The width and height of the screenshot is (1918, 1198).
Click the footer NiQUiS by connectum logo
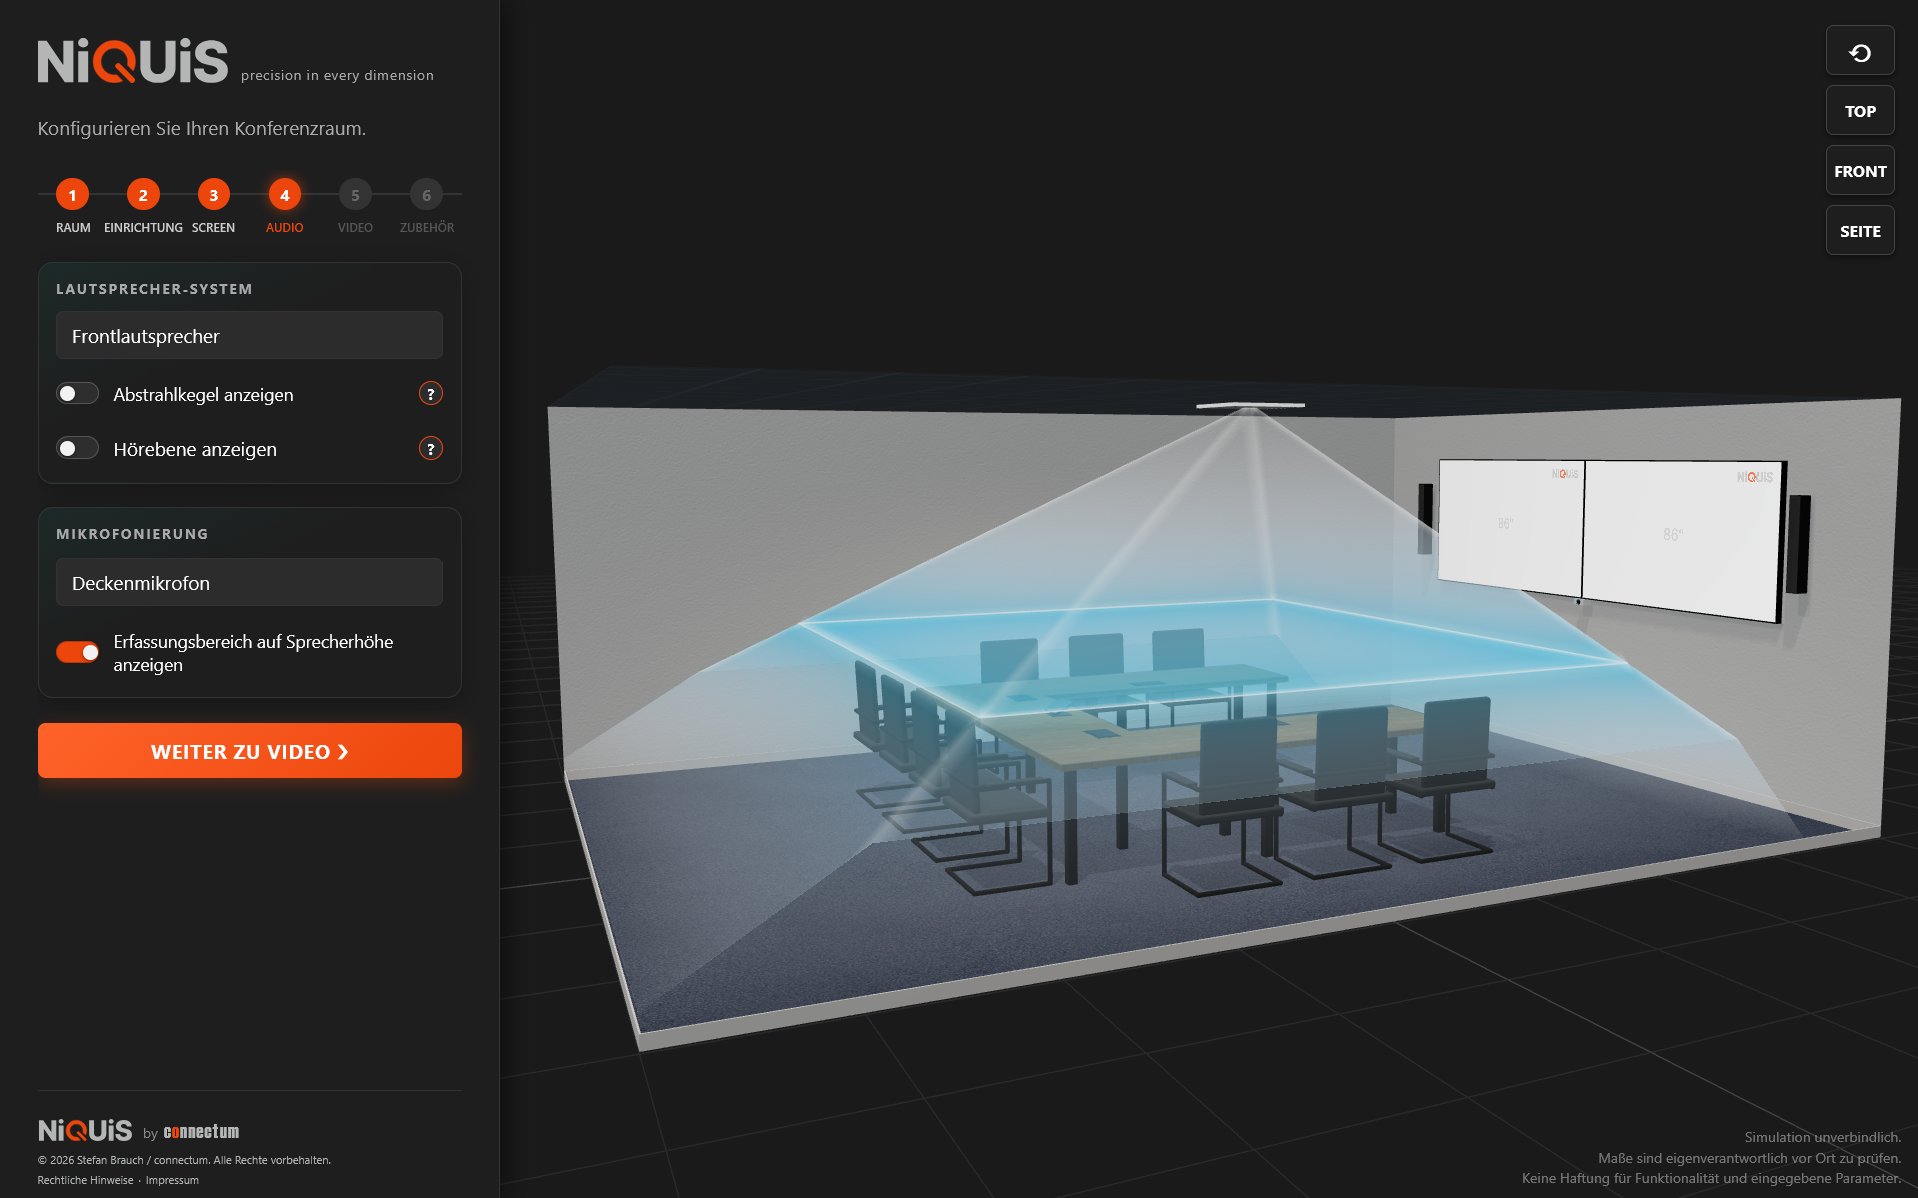pos(138,1131)
